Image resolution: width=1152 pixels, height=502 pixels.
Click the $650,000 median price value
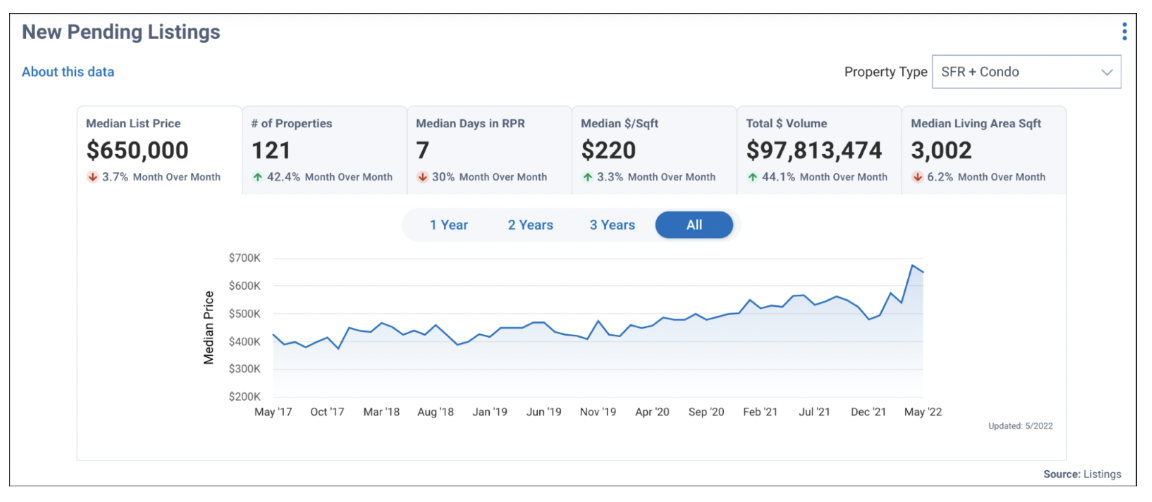pos(137,151)
